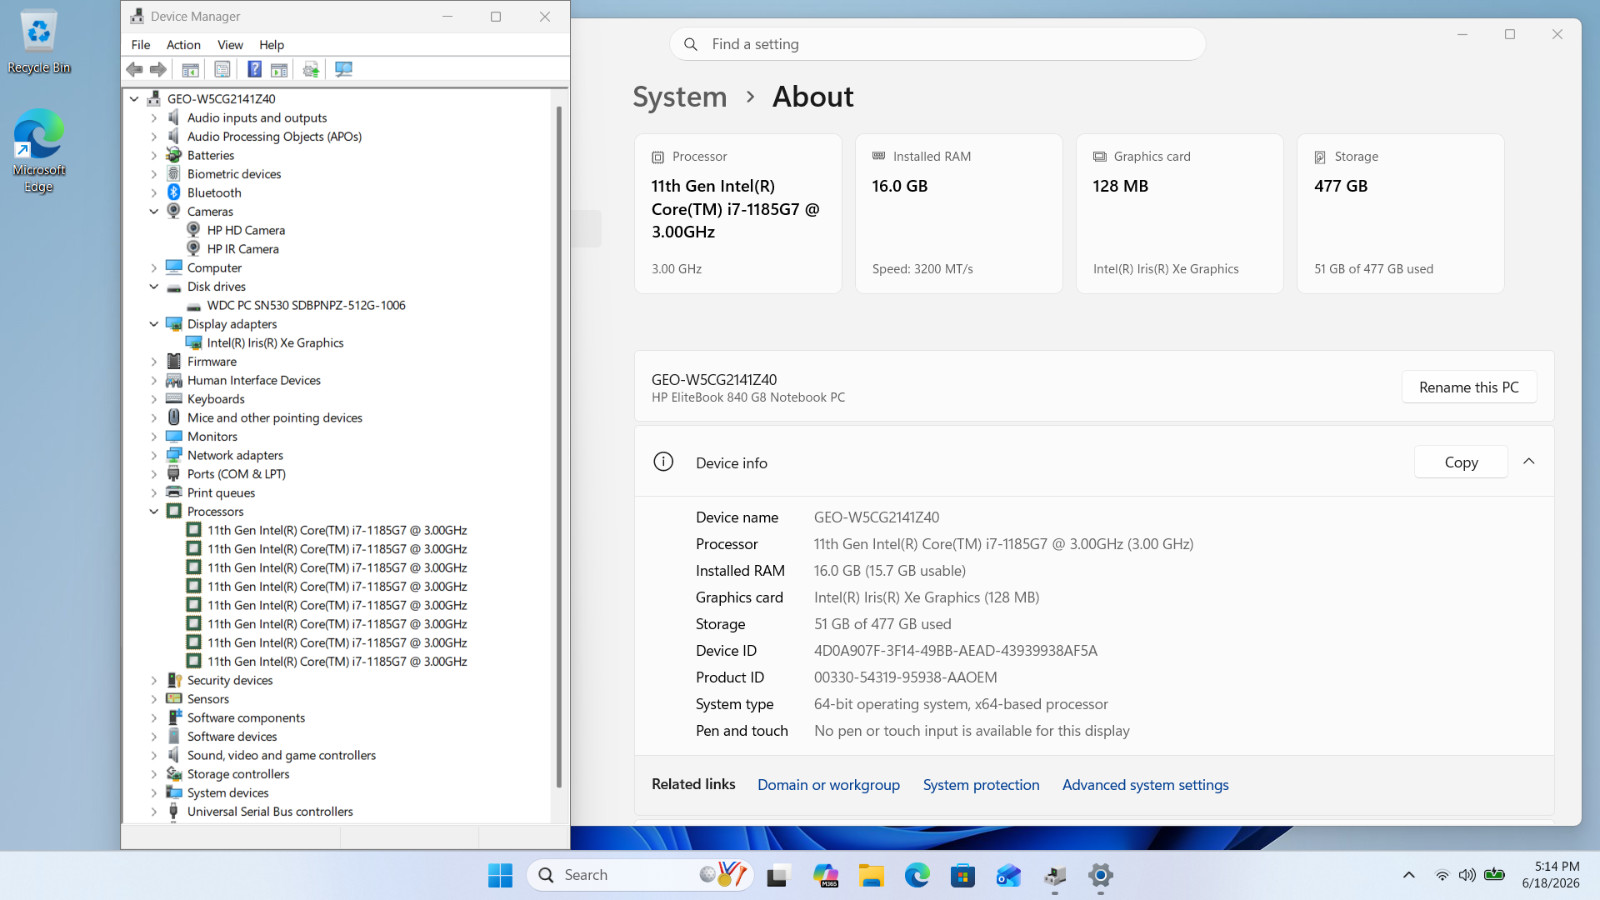1600x900 pixels.
Task: Collapse the Device info section in Settings
Action: 1529,461
